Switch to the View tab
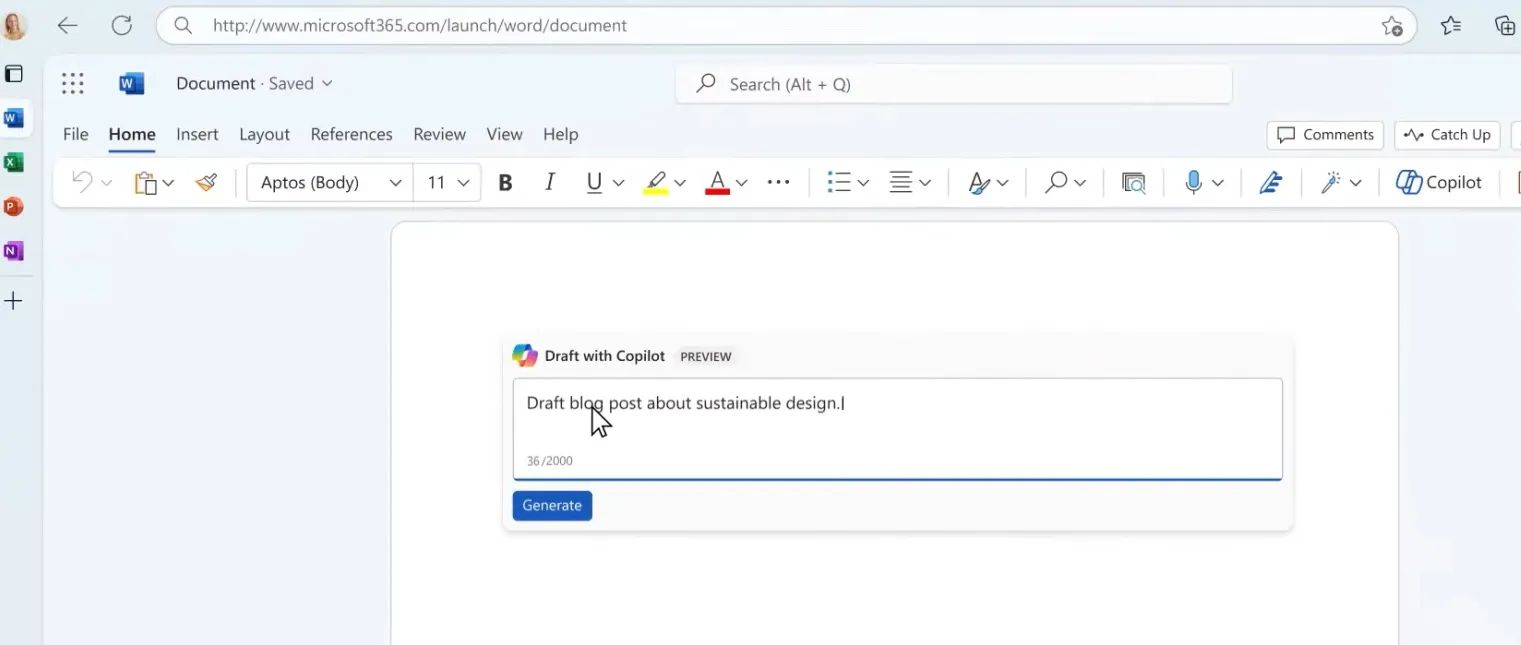The width and height of the screenshot is (1521, 645). coord(504,134)
